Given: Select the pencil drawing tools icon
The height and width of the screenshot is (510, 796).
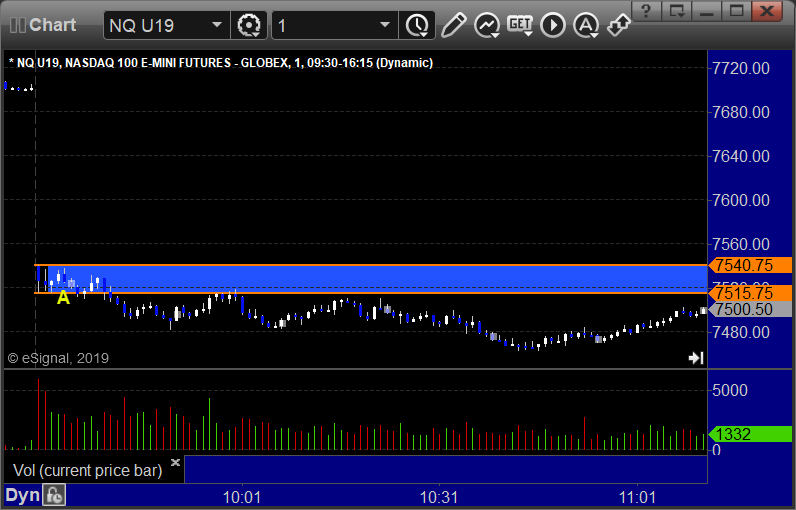Looking at the screenshot, I should 452,24.
